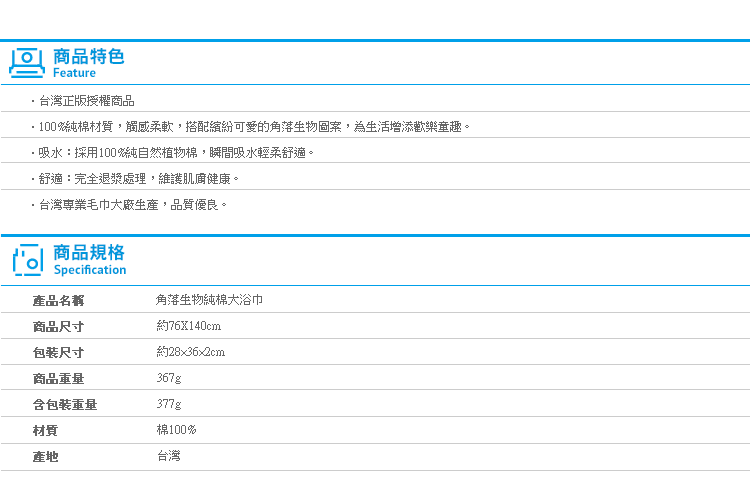The width and height of the screenshot is (750, 501).
Task: Select the Feature subtitle text
Action: click(74, 73)
